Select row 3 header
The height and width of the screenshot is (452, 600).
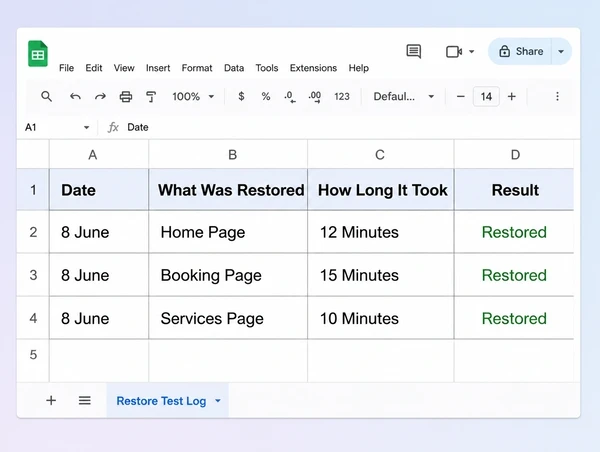[33, 275]
